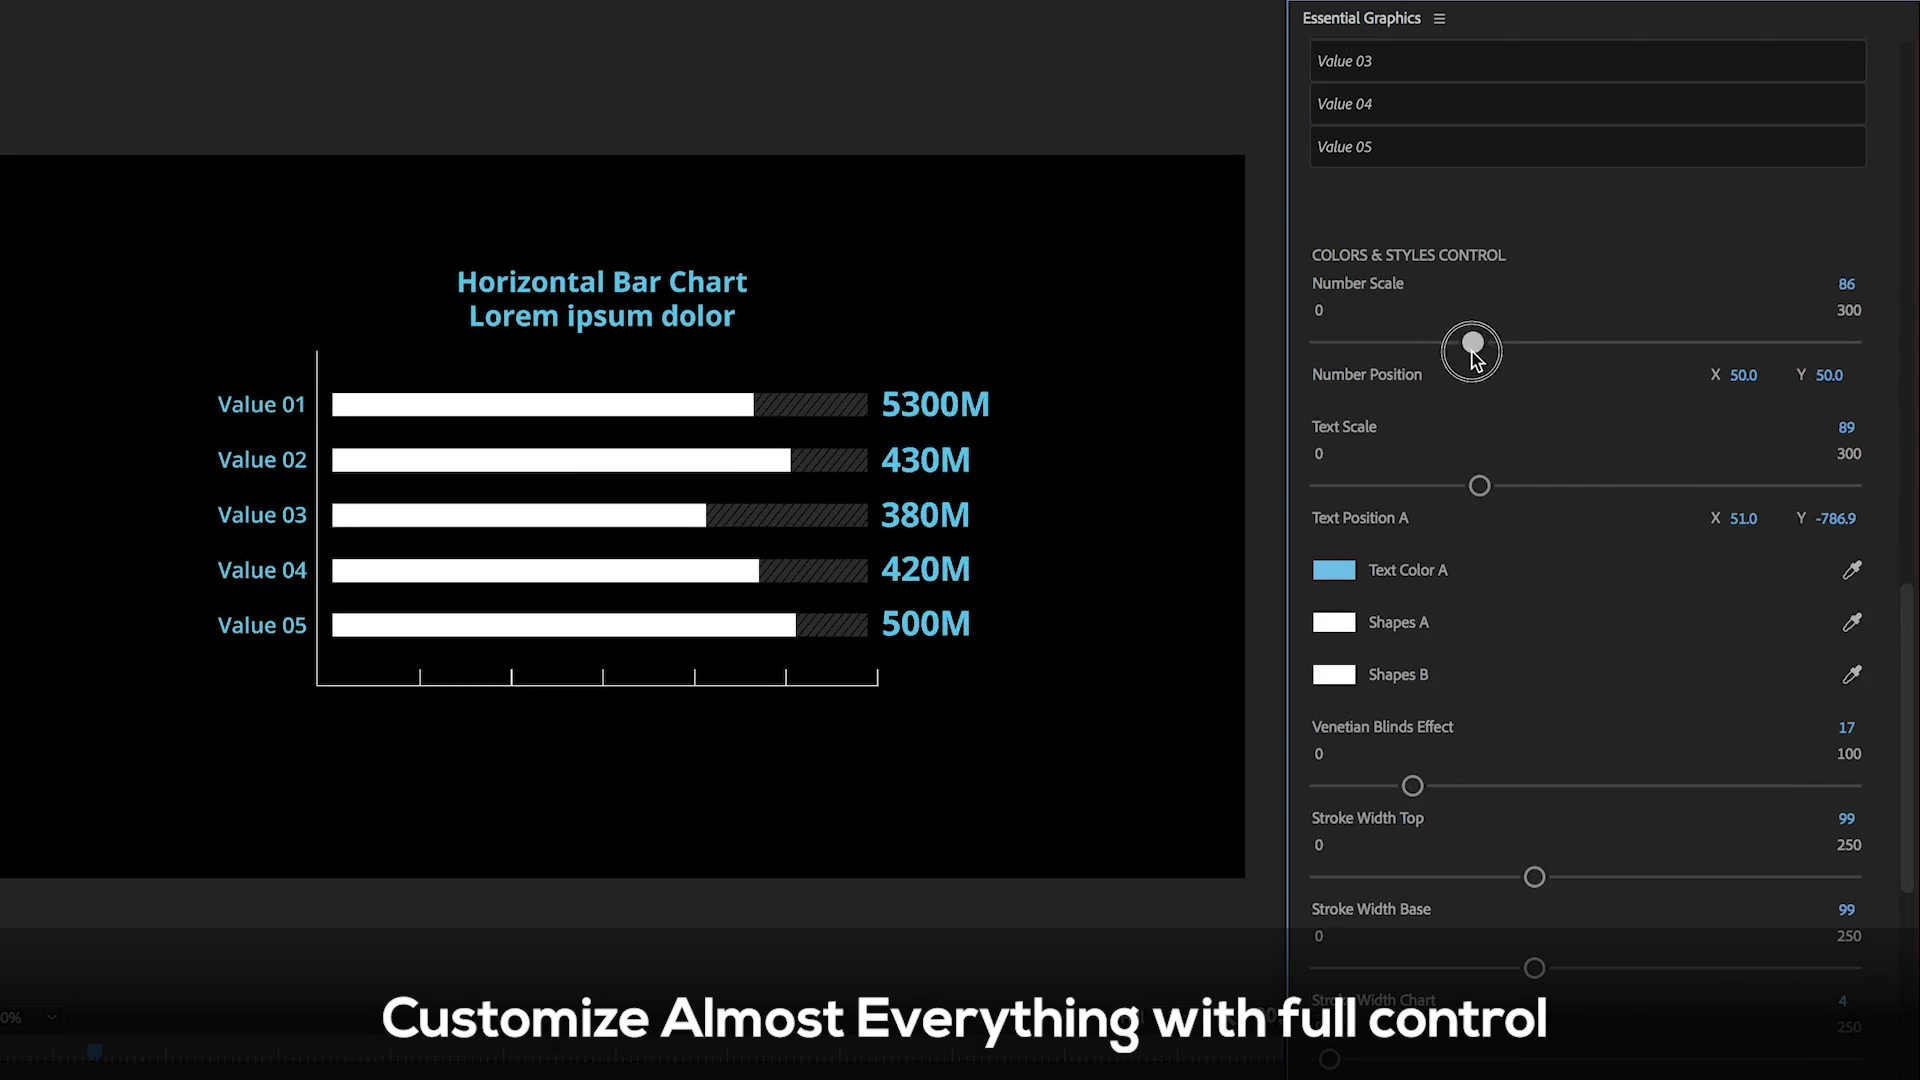Select the Number Scale value 86
1920x1080 pixels.
(1846, 284)
